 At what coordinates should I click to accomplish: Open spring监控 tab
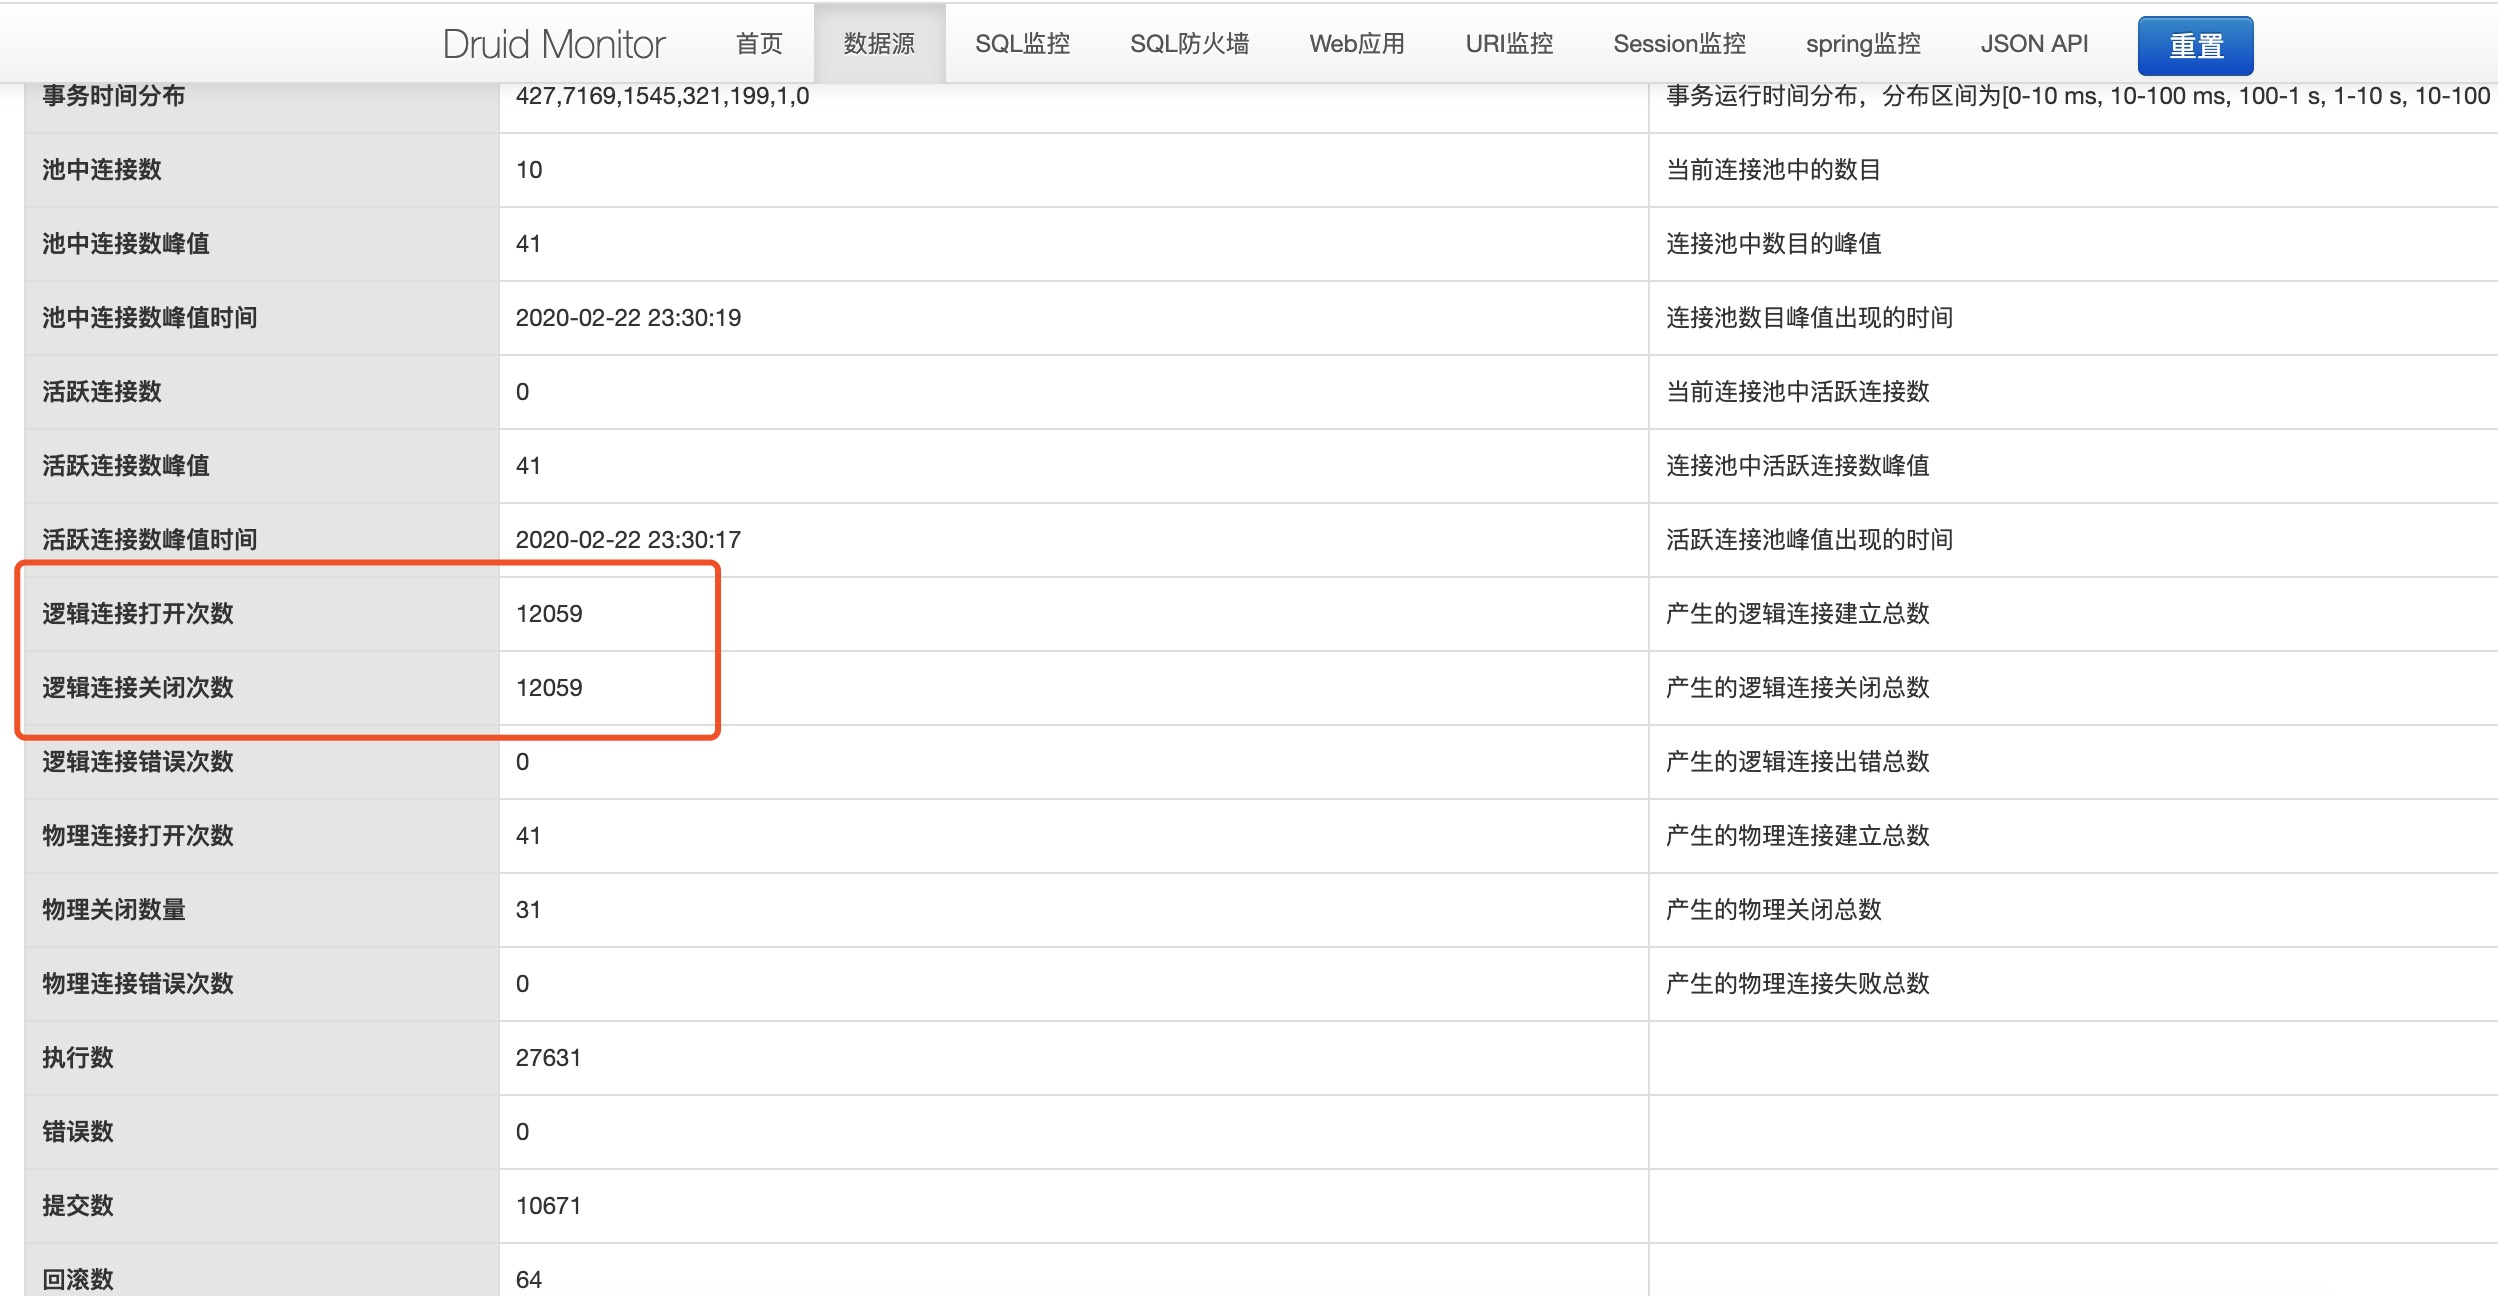coord(1863,44)
